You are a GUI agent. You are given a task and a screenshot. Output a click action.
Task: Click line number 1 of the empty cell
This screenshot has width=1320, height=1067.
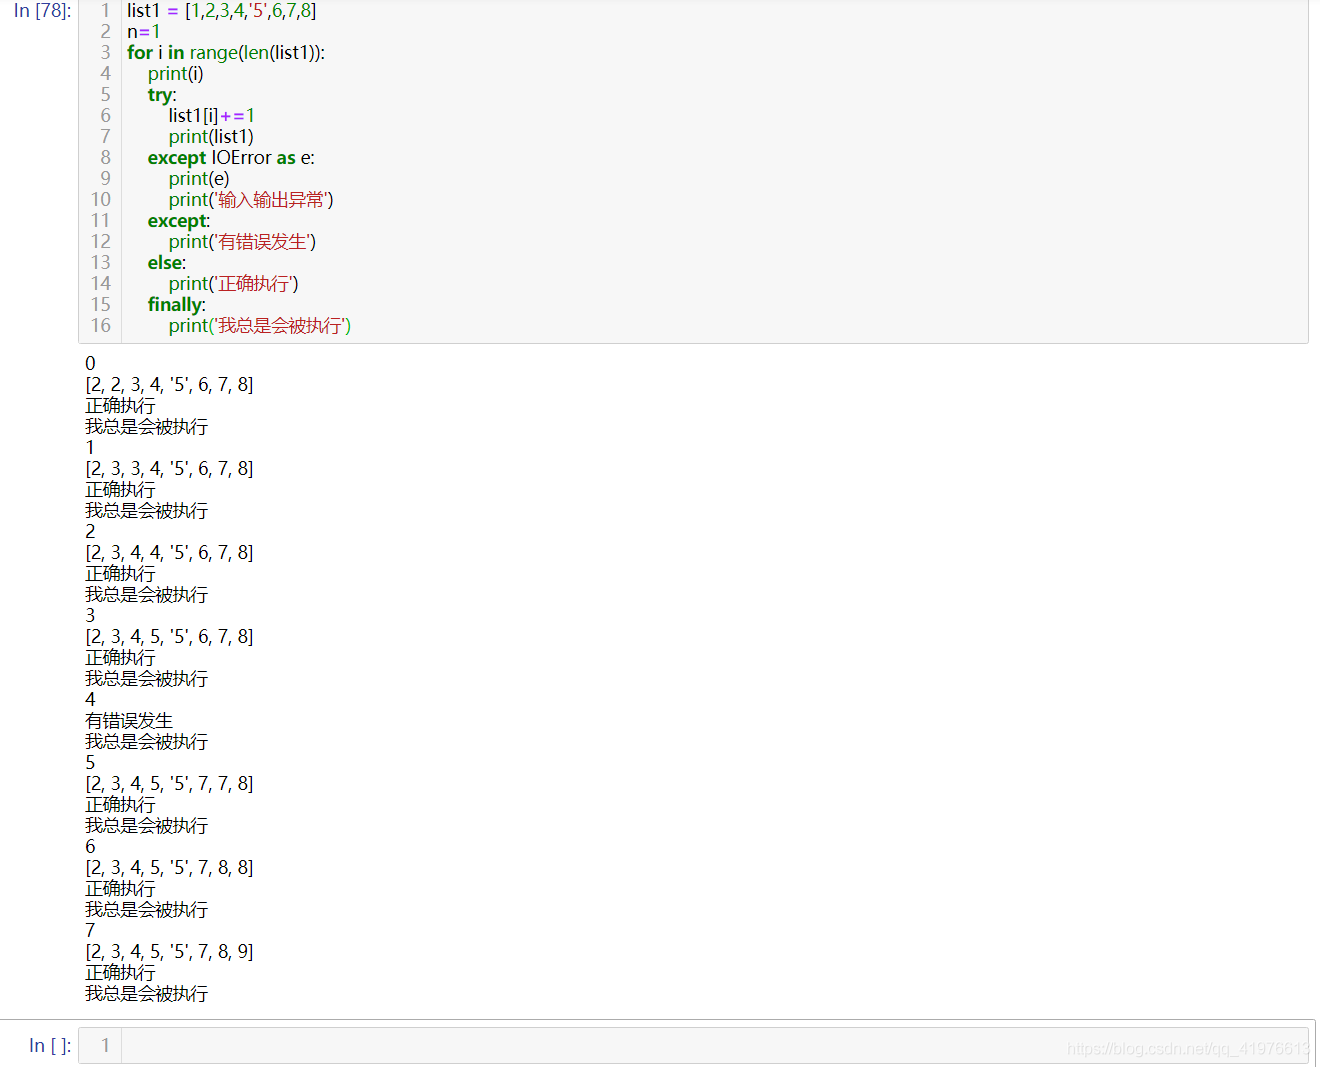click(x=105, y=1045)
